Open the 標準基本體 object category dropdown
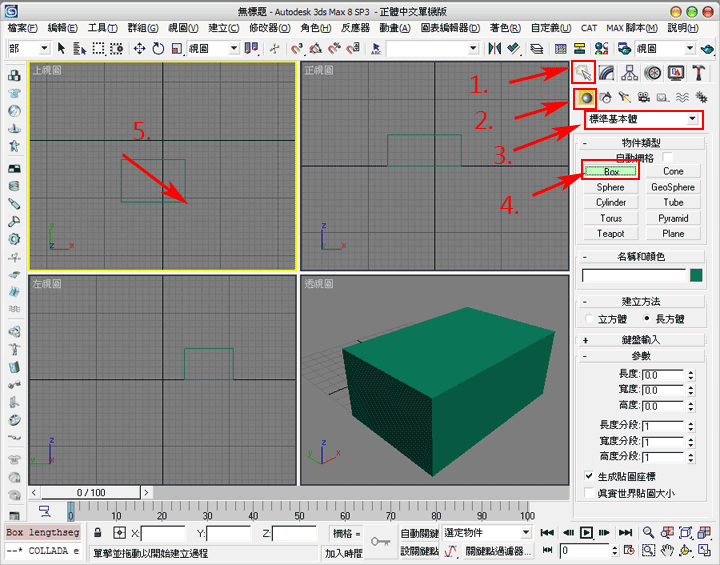Screen dimensions: 720x565 click(643, 119)
